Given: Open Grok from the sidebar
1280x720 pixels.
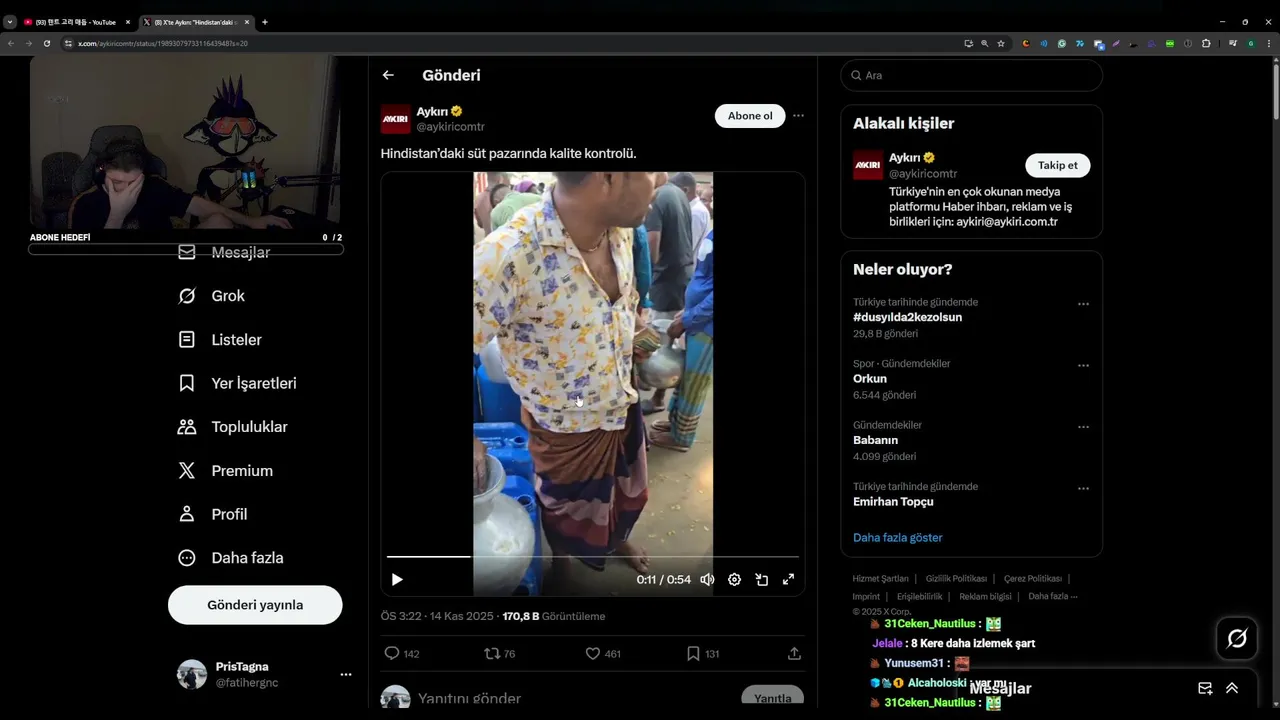Looking at the screenshot, I should pyautogui.click(x=228, y=296).
